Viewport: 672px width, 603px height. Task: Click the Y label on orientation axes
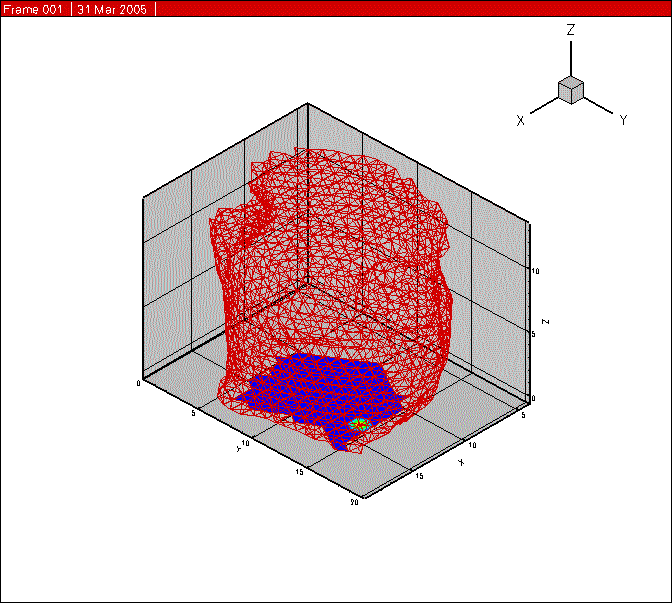[x=623, y=120]
